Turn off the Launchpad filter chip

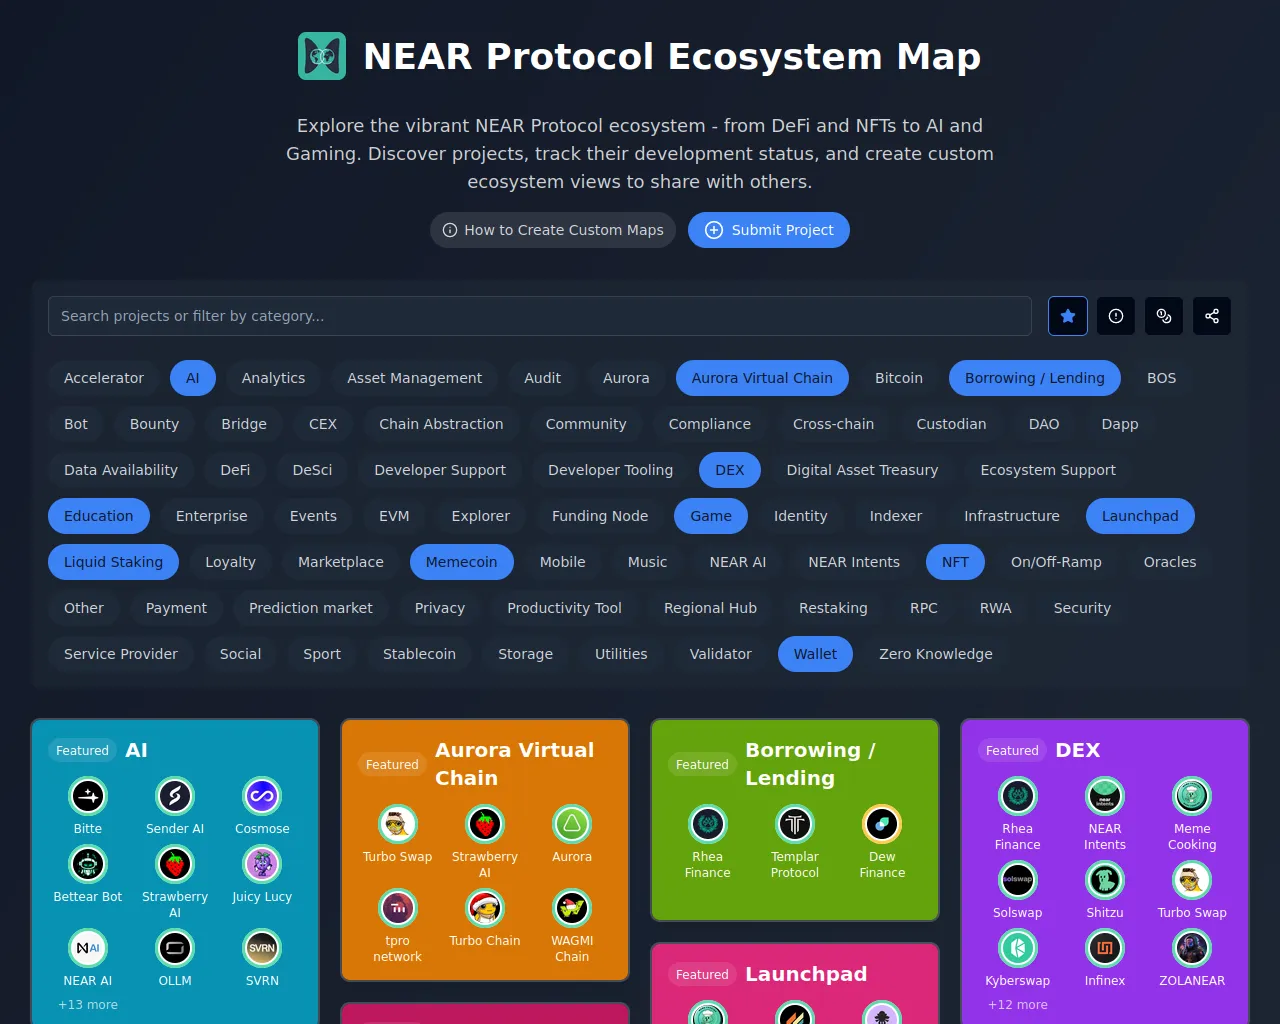1140,516
